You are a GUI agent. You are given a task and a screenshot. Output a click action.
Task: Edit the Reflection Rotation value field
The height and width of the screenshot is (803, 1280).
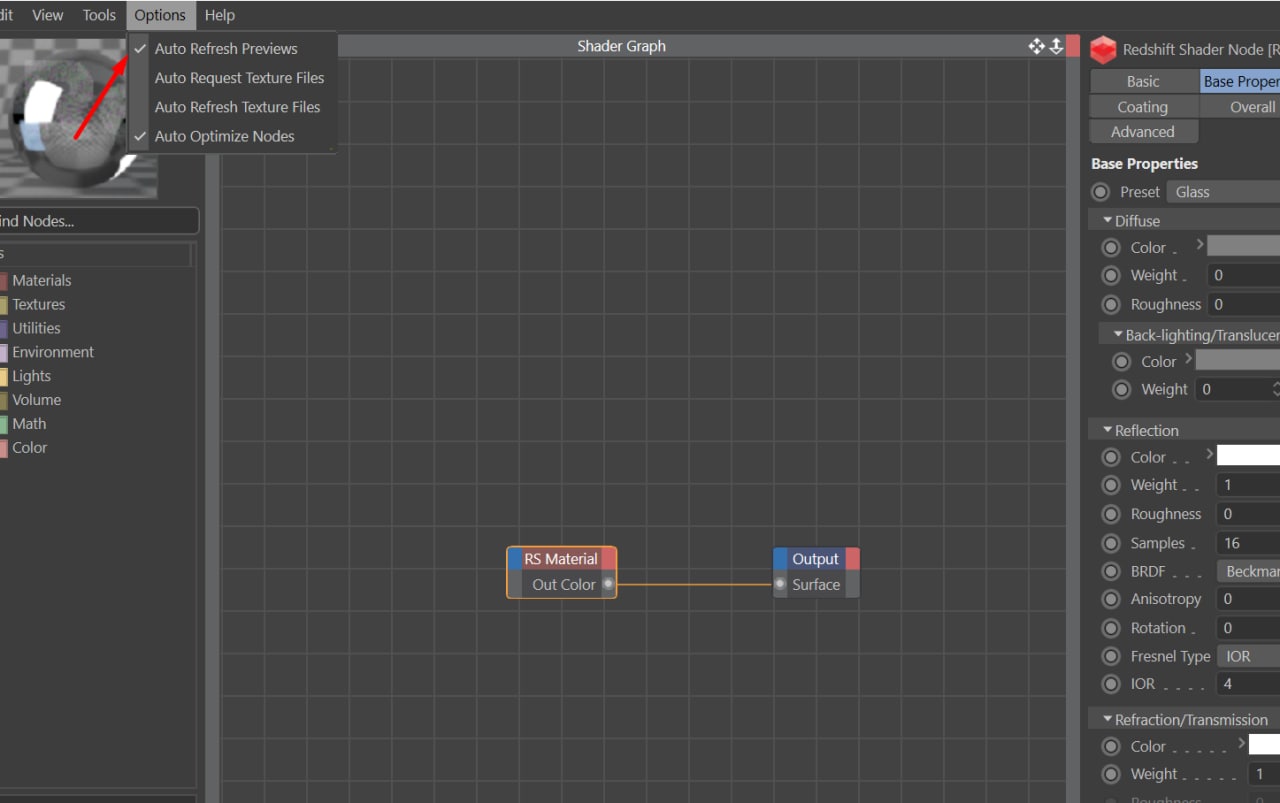click(x=1248, y=628)
